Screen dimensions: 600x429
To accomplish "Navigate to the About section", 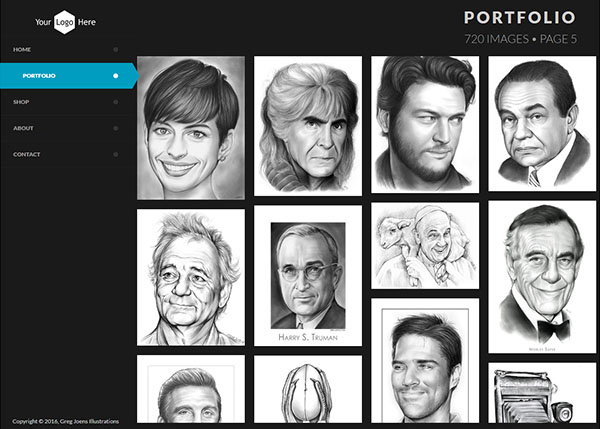I will 23,128.
